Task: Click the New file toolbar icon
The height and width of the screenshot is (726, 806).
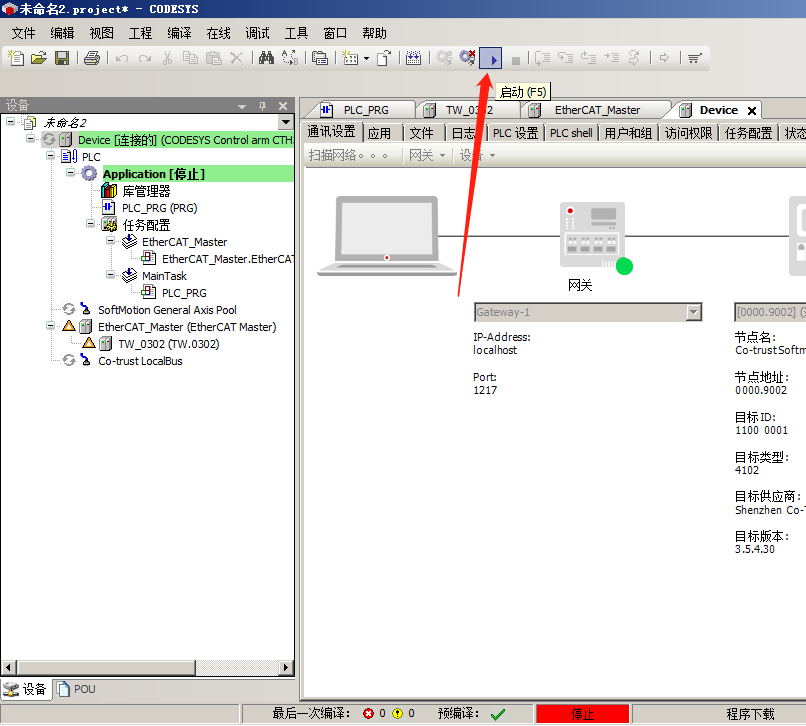Action: pos(16,58)
